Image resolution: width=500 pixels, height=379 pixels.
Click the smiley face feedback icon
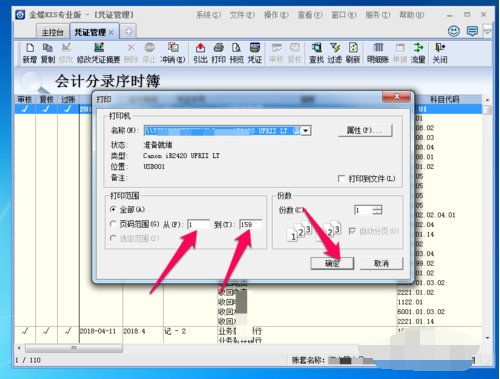(x=454, y=31)
